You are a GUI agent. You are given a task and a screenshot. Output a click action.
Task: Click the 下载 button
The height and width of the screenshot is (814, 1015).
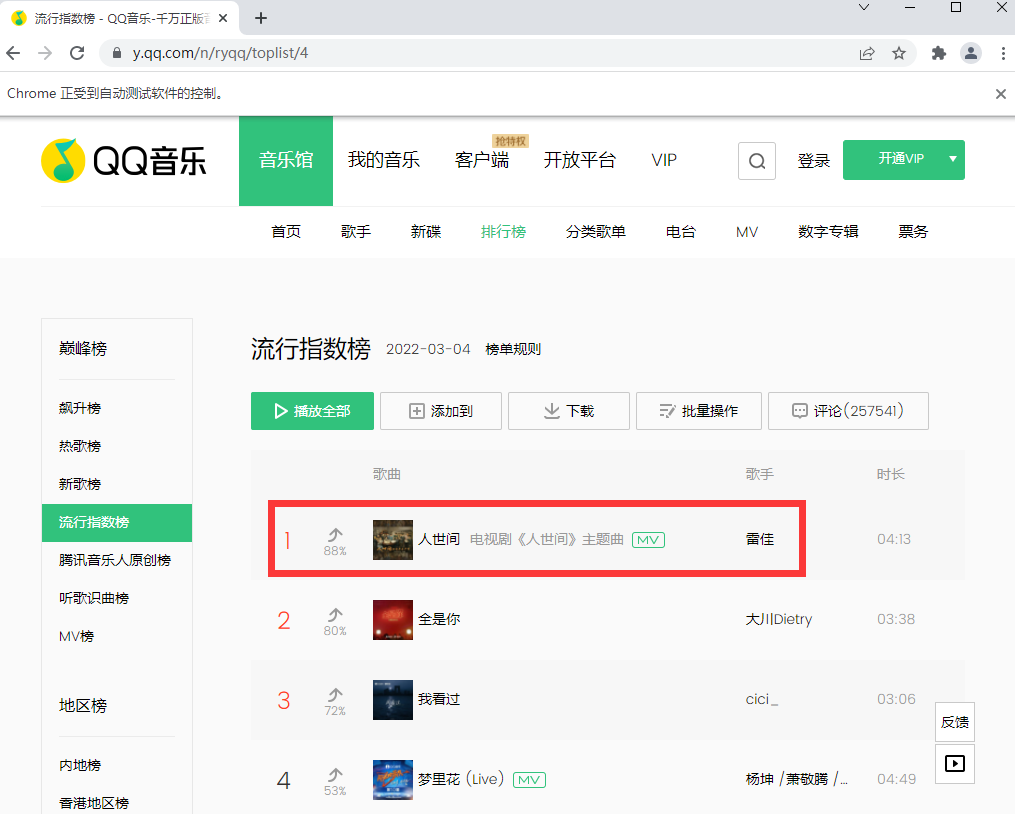pos(569,411)
